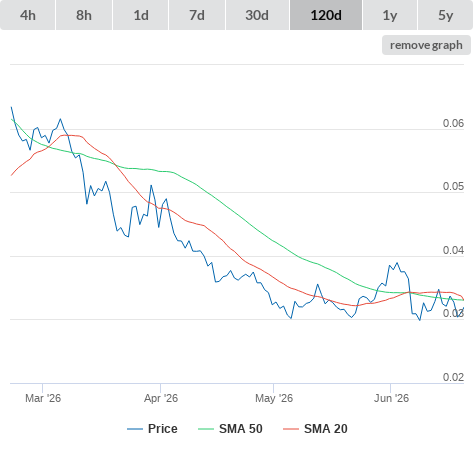Choose the 7d time range
The image size is (474, 455).
coord(197,15)
